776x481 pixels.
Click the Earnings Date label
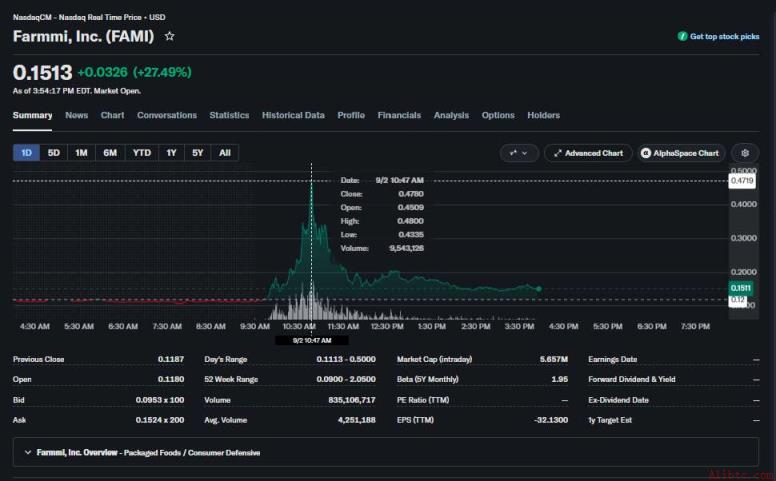(613, 359)
